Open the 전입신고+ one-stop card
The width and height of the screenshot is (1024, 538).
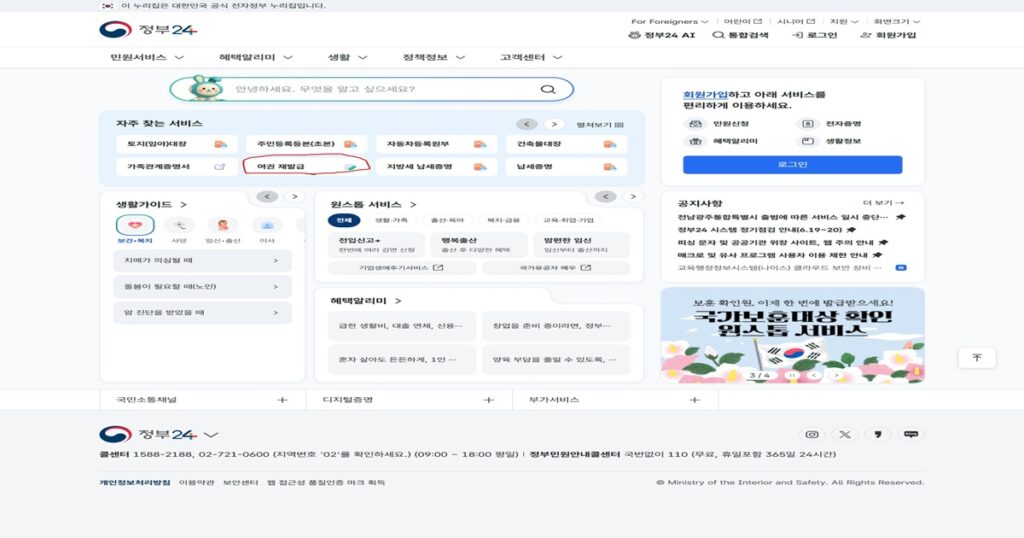tap(376, 245)
